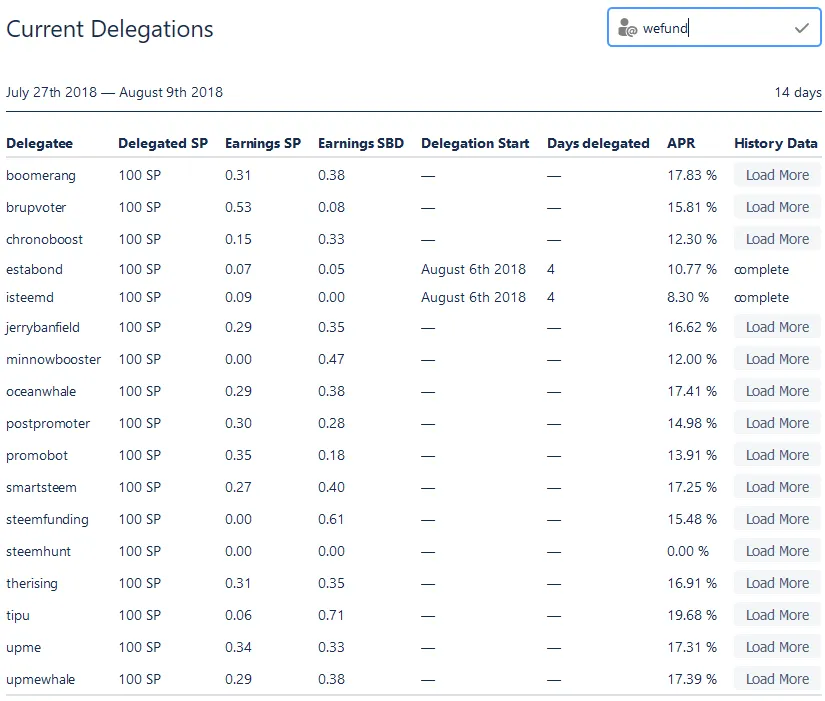Image resolution: width=825 pixels, height=701 pixels.
Task: Click the 19.68 % APR value for tipu
Action: click(x=692, y=615)
